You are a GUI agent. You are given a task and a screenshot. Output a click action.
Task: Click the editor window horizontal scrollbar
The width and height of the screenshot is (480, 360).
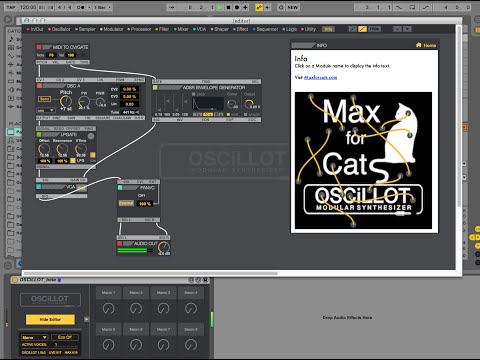[152, 273]
